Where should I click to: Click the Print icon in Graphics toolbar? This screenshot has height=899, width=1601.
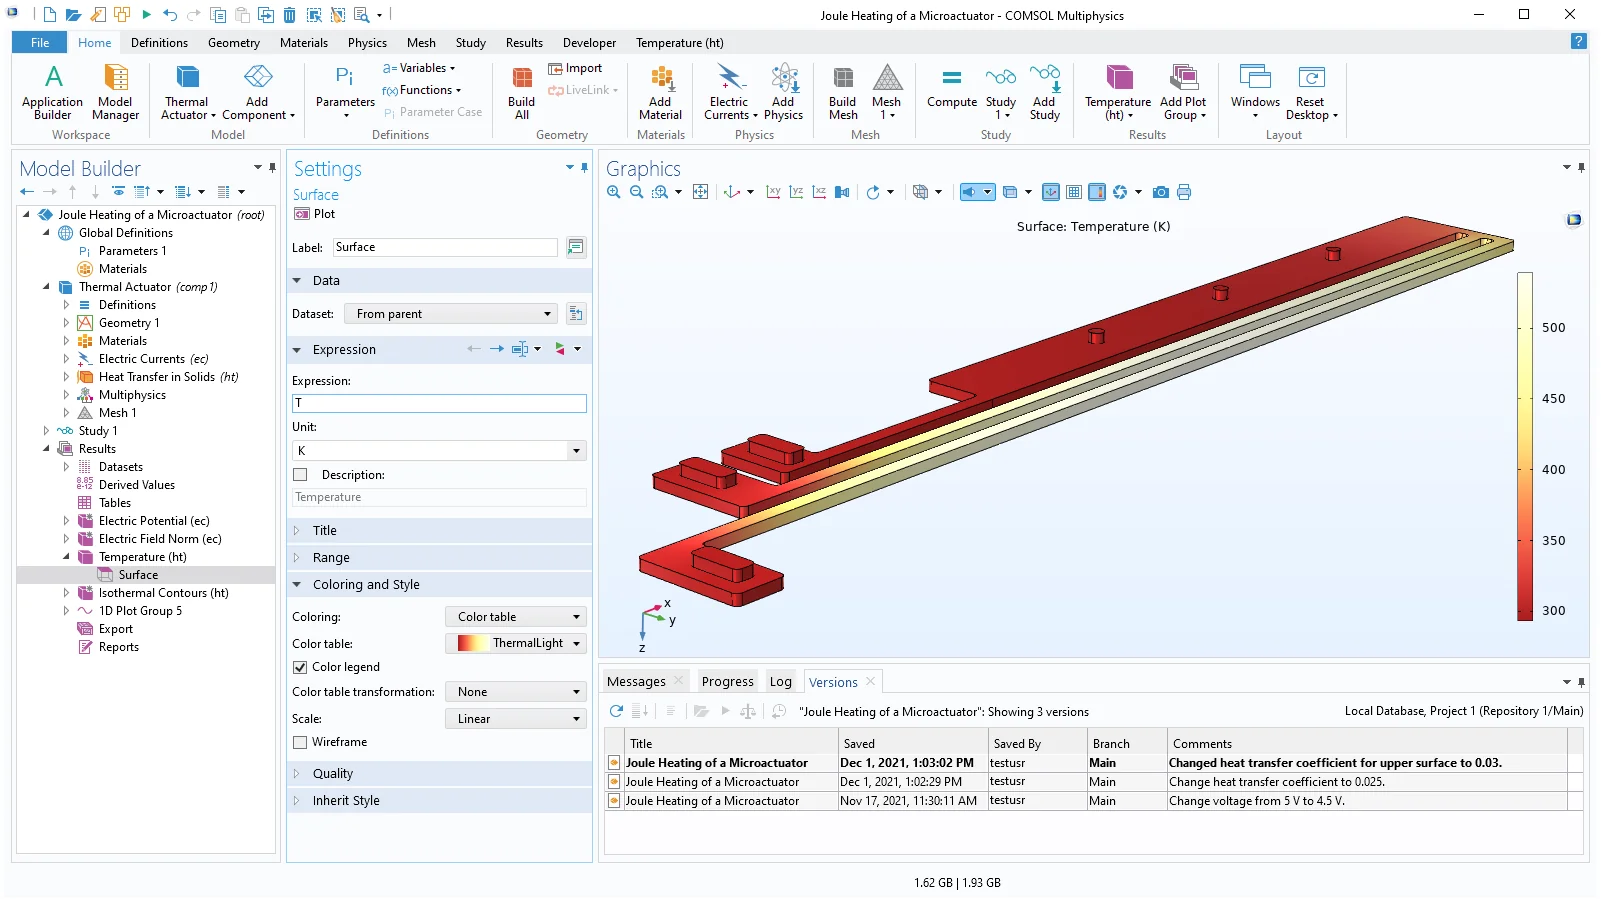(1184, 192)
